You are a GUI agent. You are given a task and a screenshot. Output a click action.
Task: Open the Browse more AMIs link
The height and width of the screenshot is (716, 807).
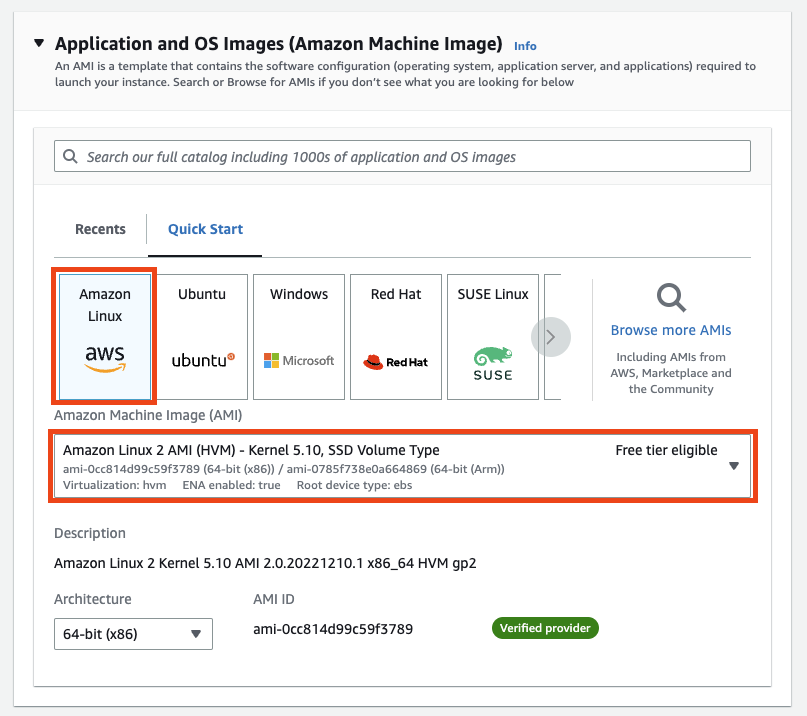pos(671,330)
